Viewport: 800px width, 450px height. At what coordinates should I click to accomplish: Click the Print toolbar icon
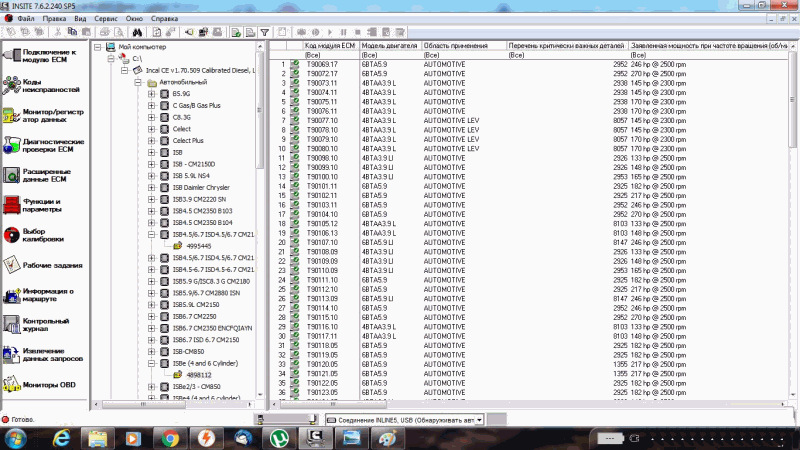tap(105, 32)
